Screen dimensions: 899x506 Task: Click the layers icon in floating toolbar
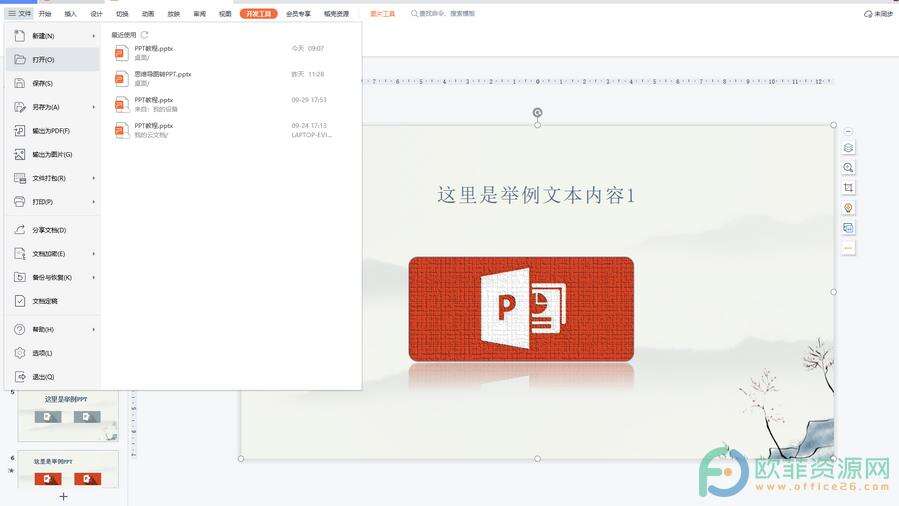(x=849, y=148)
